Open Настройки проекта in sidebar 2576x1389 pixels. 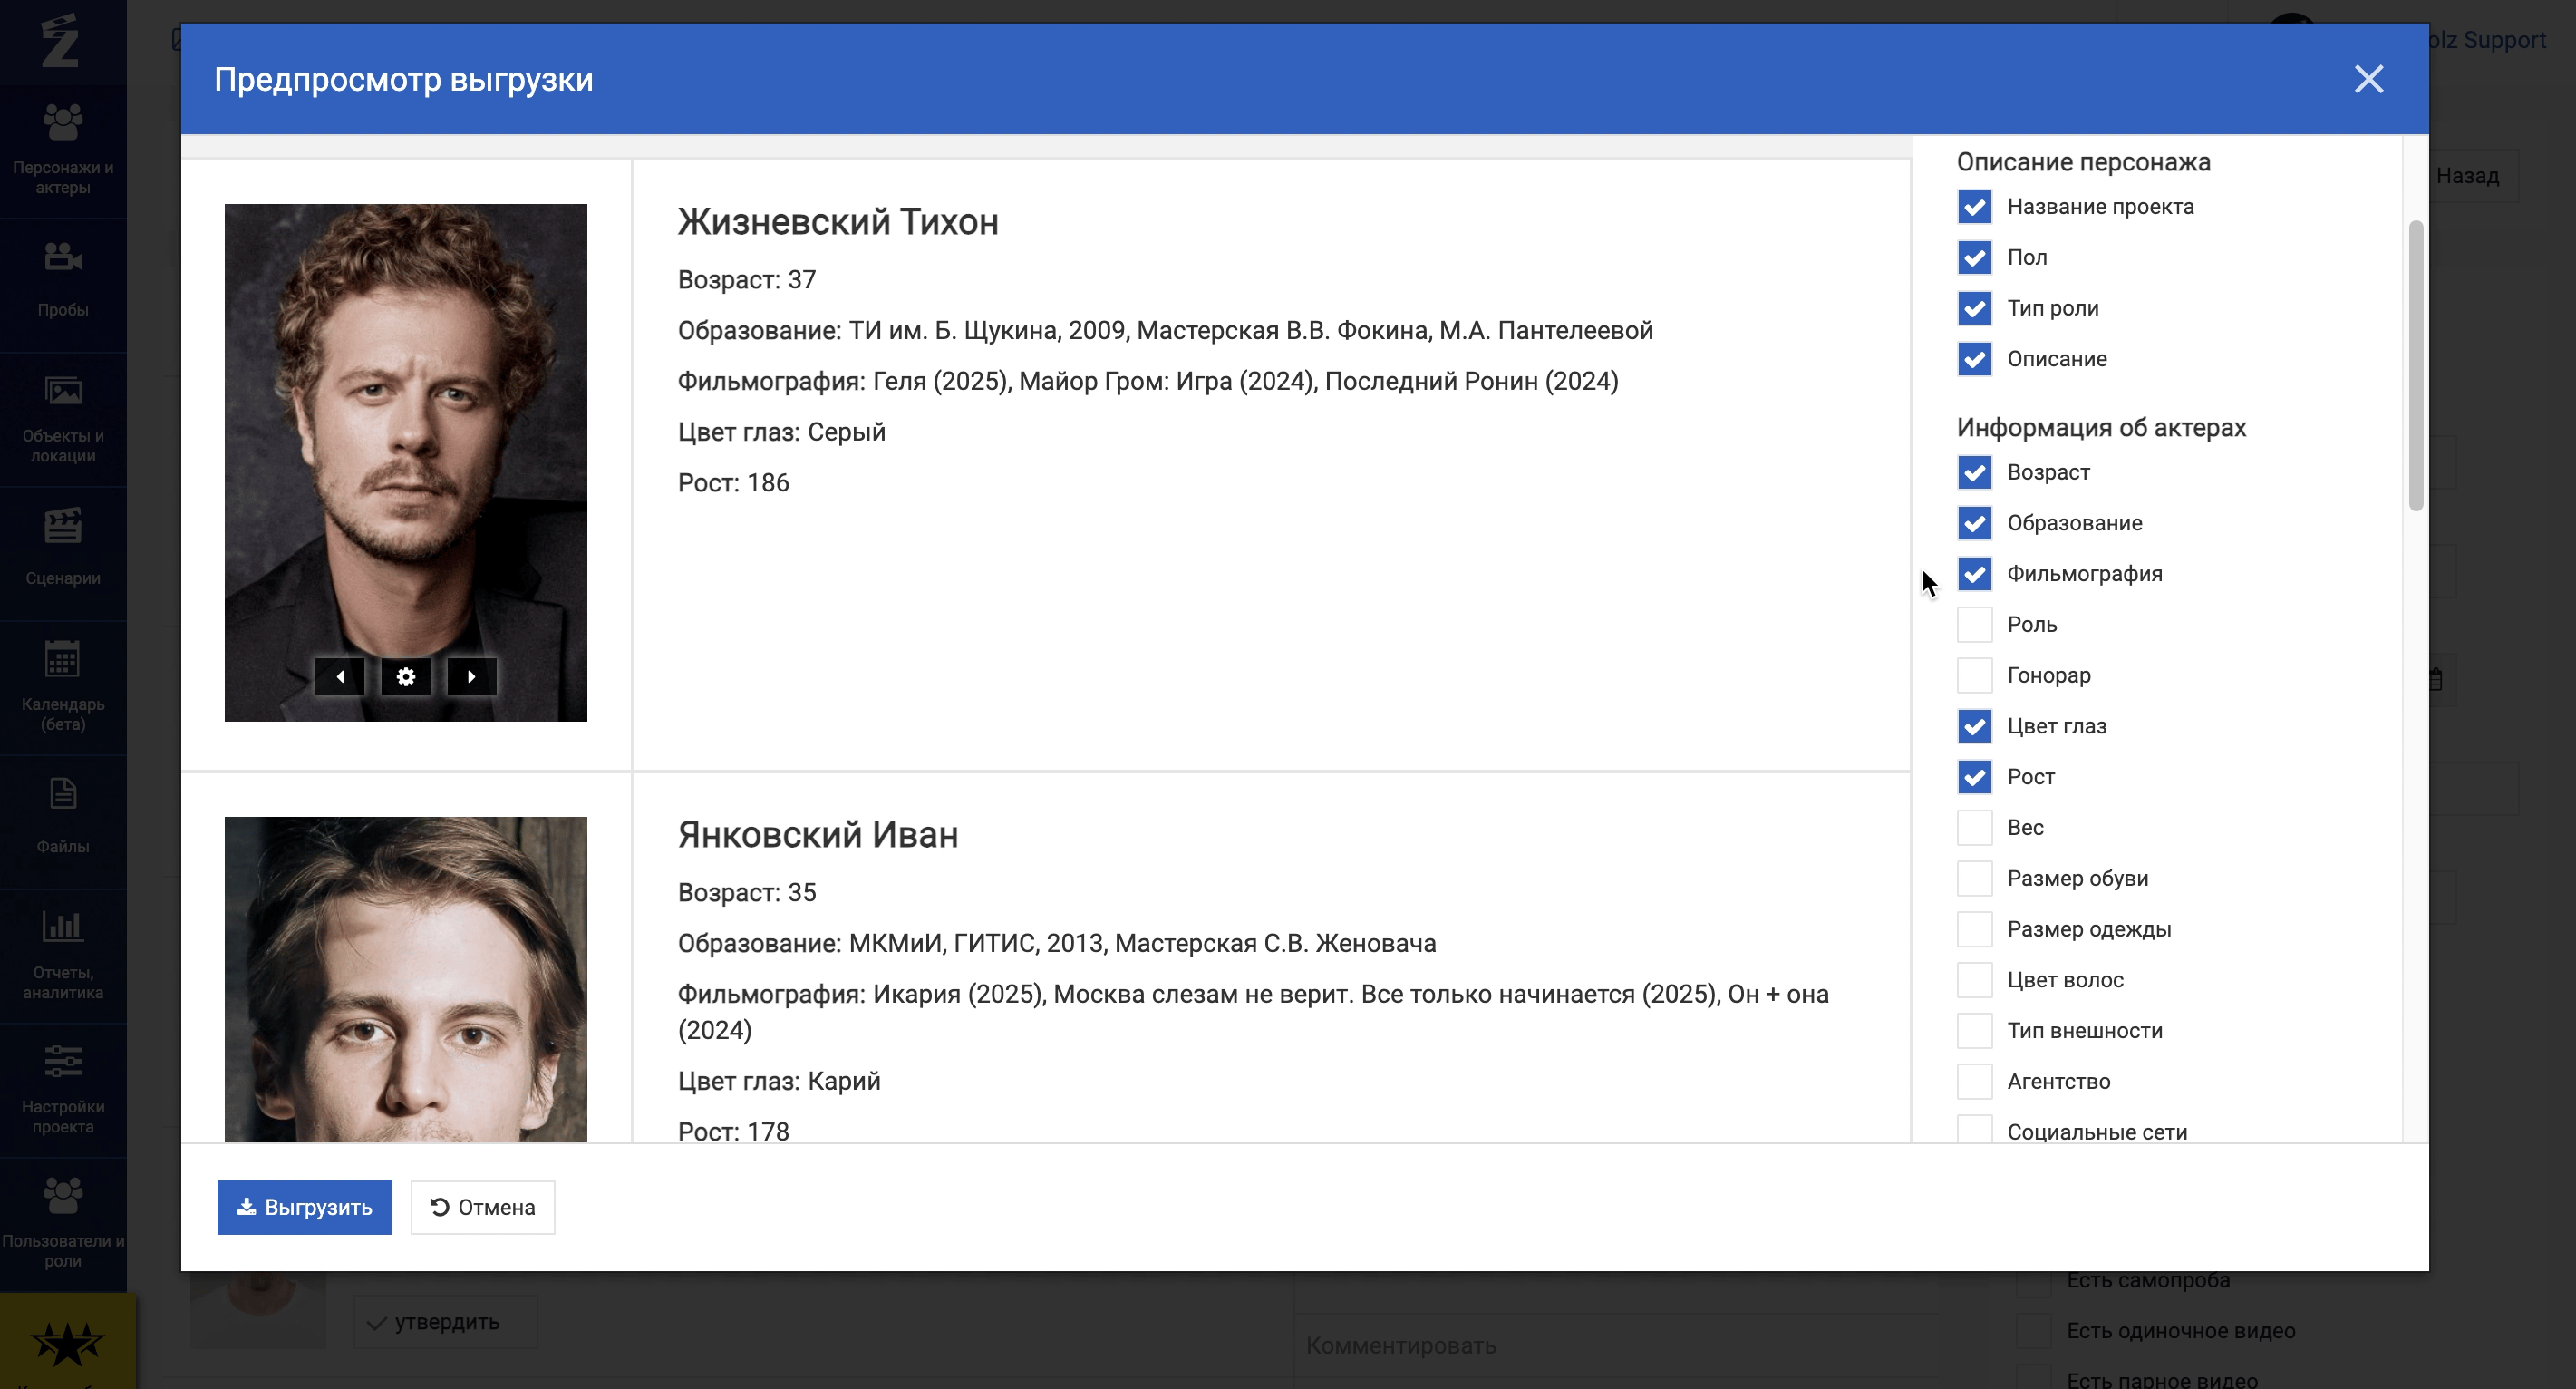pyautogui.click(x=63, y=1088)
